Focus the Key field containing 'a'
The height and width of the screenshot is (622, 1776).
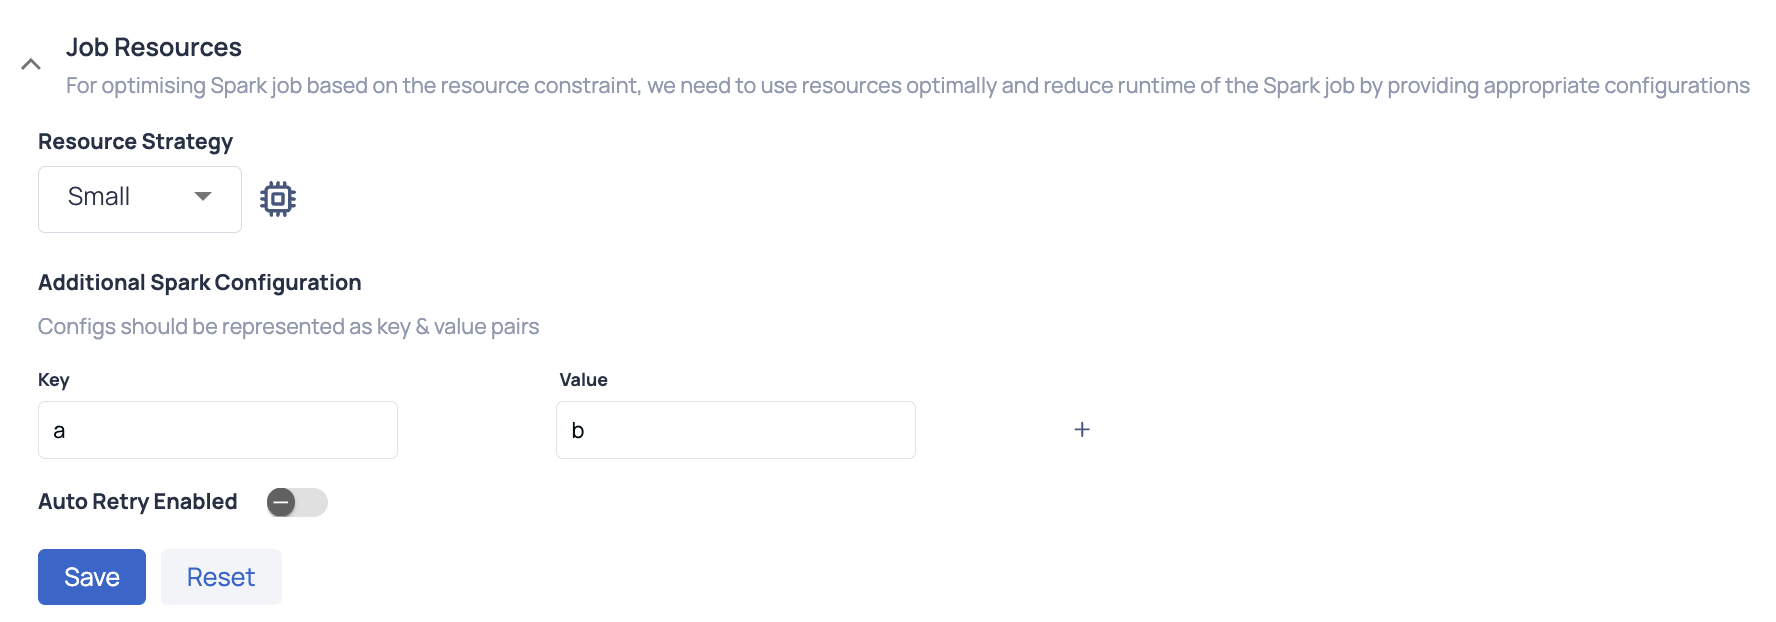(x=218, y=430)
